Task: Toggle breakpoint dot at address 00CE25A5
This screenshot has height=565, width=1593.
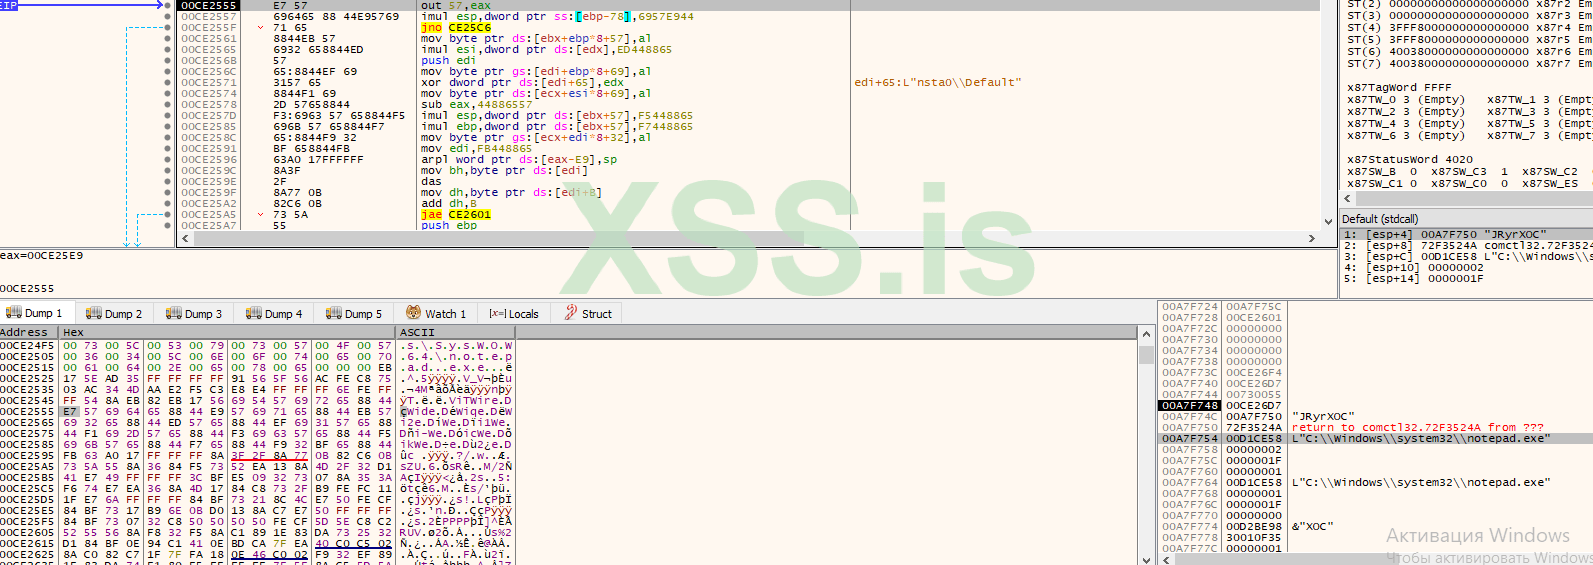Action: (167, 215)
